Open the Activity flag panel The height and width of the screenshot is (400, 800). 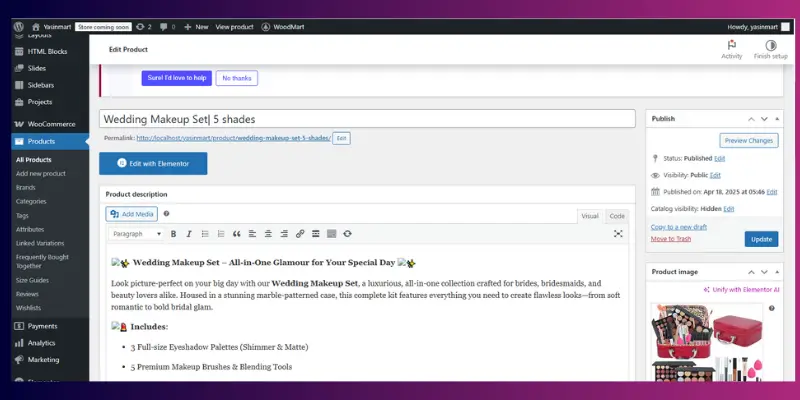tap(732, 49)
